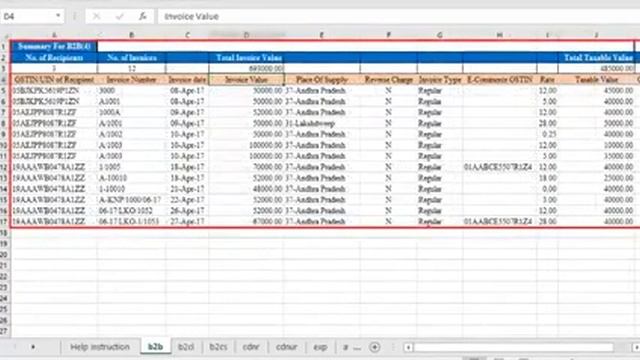The image size is (640, 360).
Task: Click the Taxable Value header cell
Action: 596,80
